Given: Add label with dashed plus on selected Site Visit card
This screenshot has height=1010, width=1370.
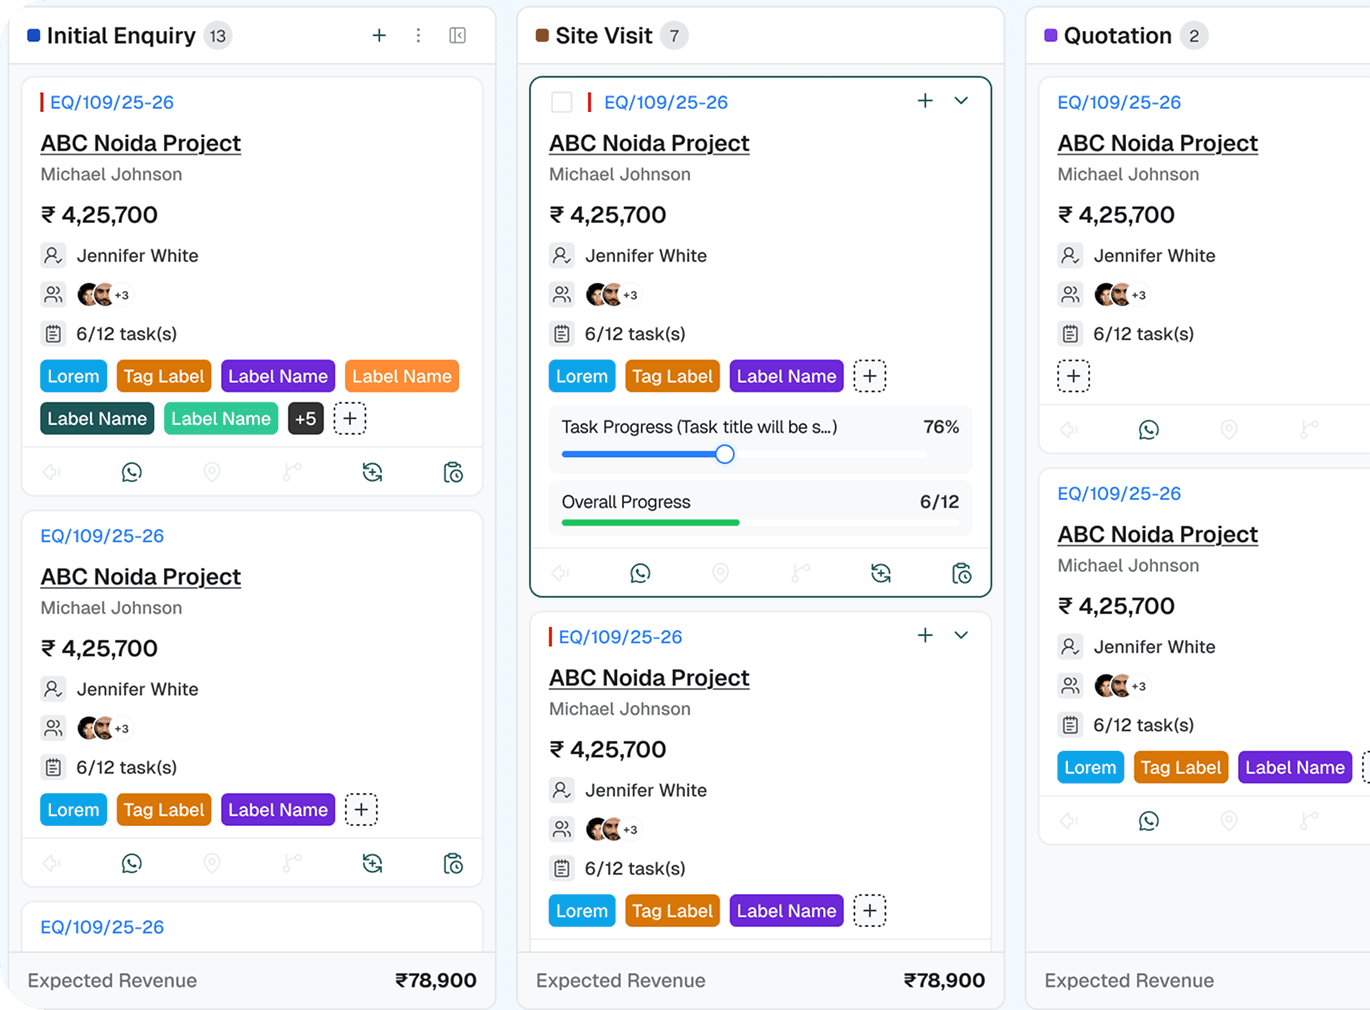Looking at the screenshot, I should coord(870,376).
